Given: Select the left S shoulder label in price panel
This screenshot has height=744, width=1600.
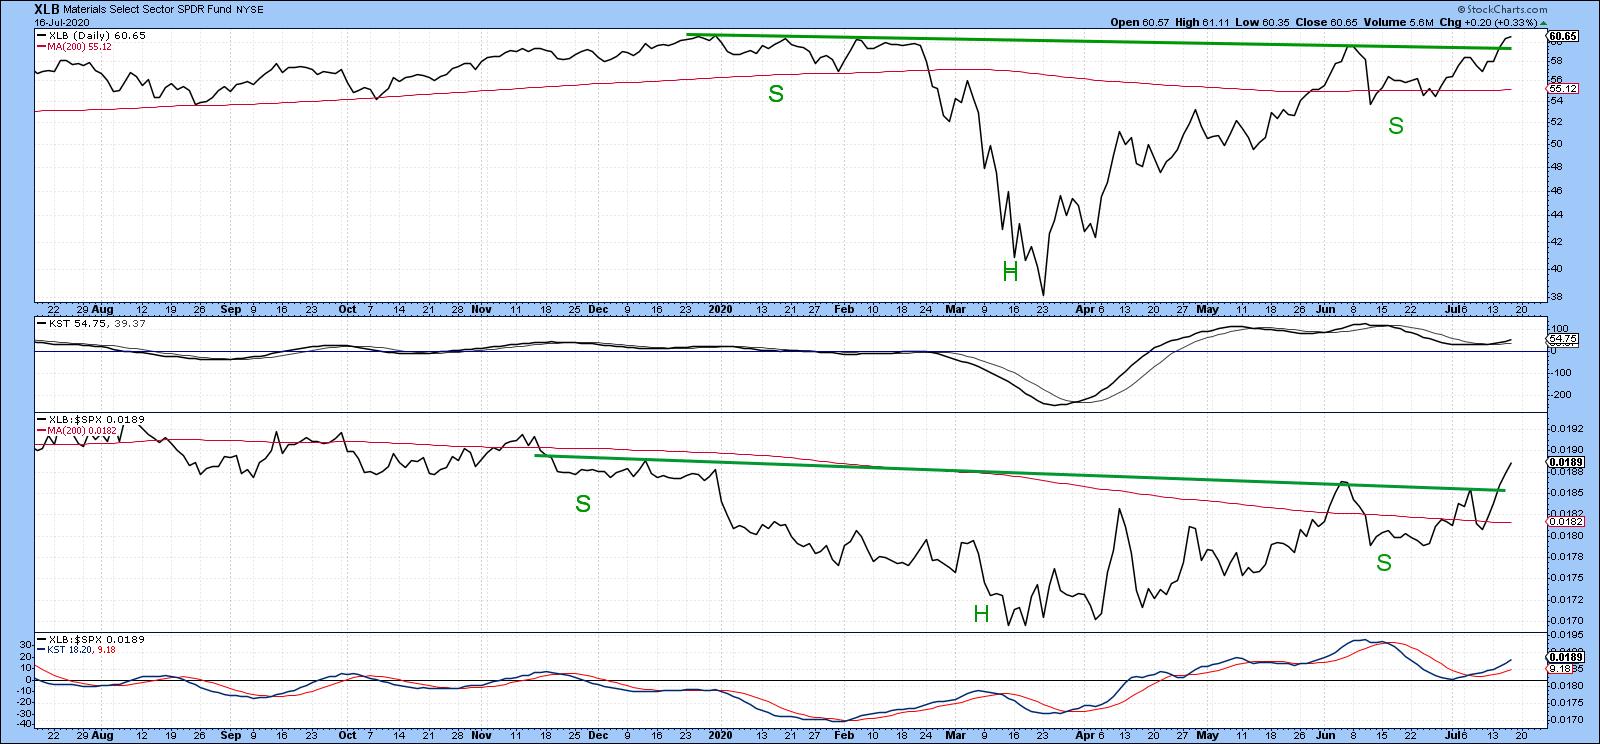Looking at the screenshot, I should click(x=775, y=94).
